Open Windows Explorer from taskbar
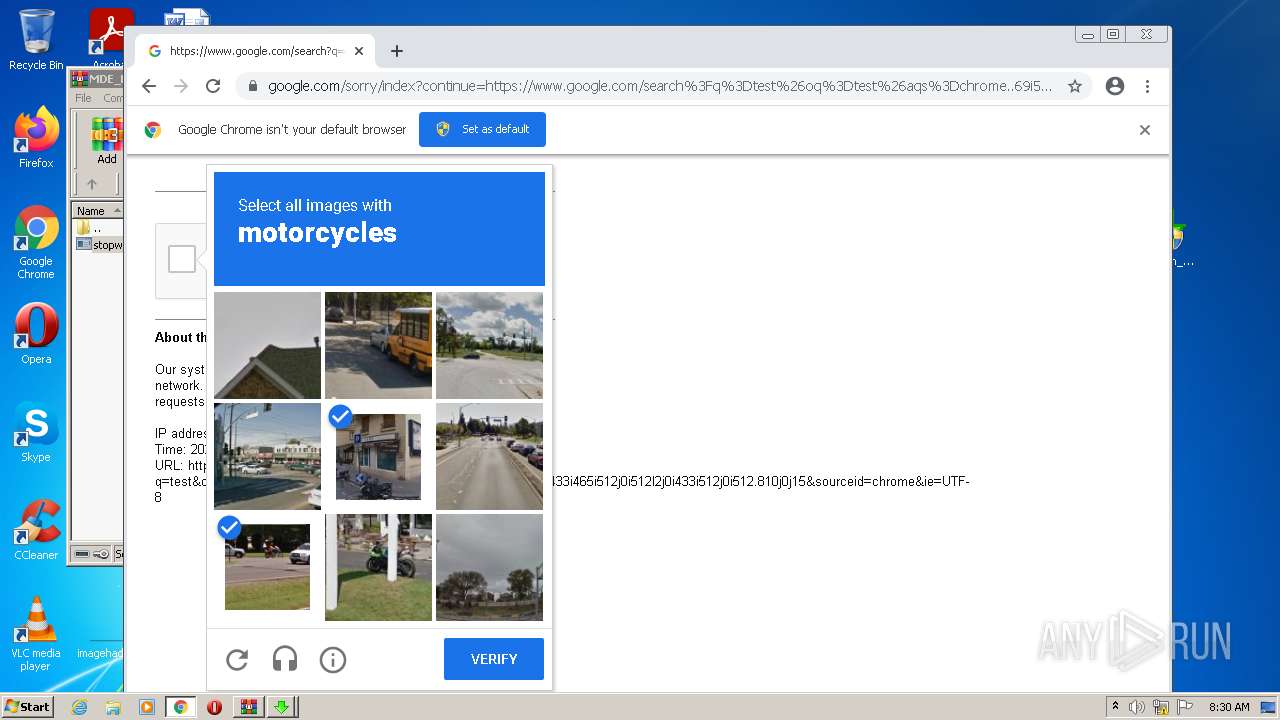Viewport: 1280px width, 720px height. coord(113,707)
